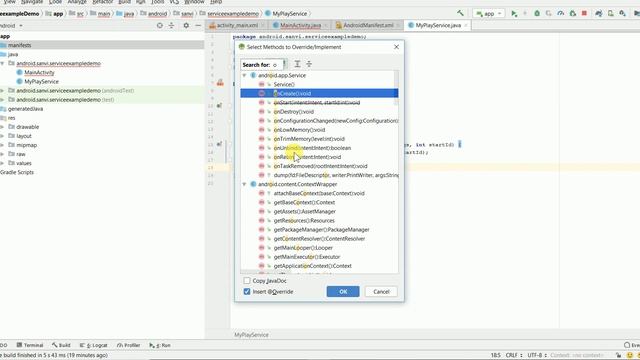Viewport: 640px width, 360px height.
Task: Toggle the Copy JavaDoc checkbox
Action: pos(247,281)
